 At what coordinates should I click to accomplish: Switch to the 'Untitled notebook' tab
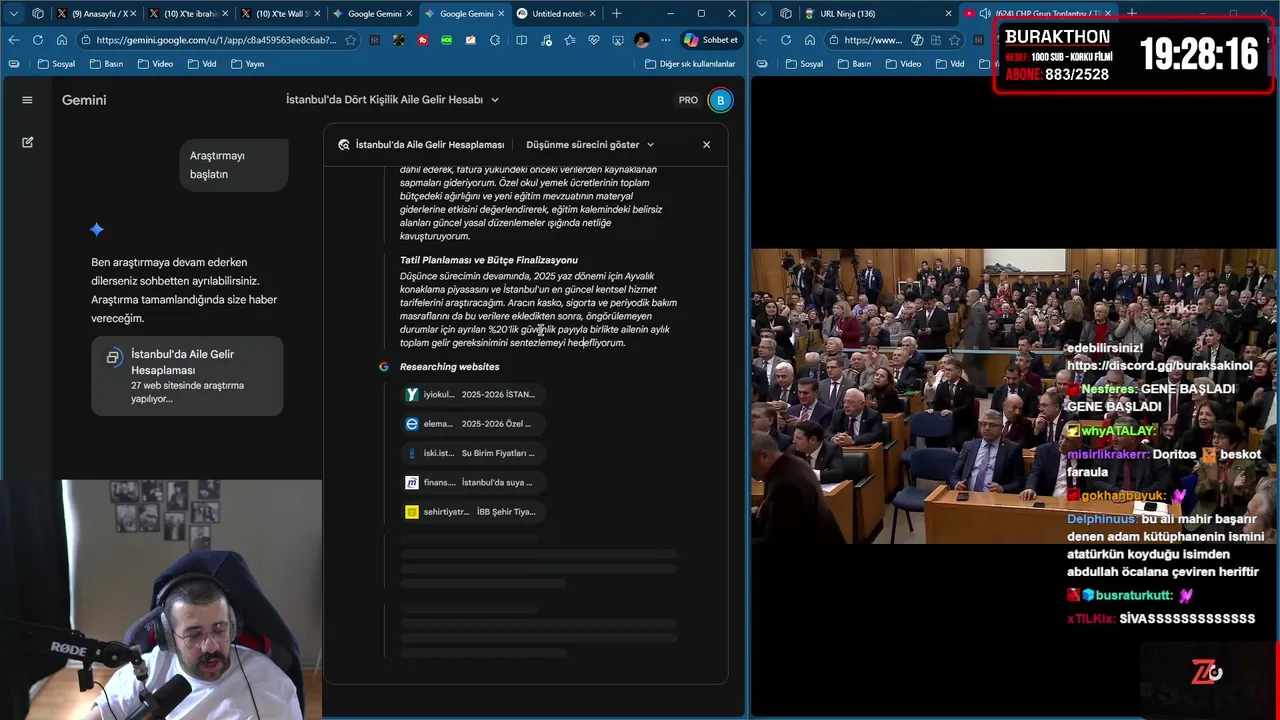click(556, 13)
